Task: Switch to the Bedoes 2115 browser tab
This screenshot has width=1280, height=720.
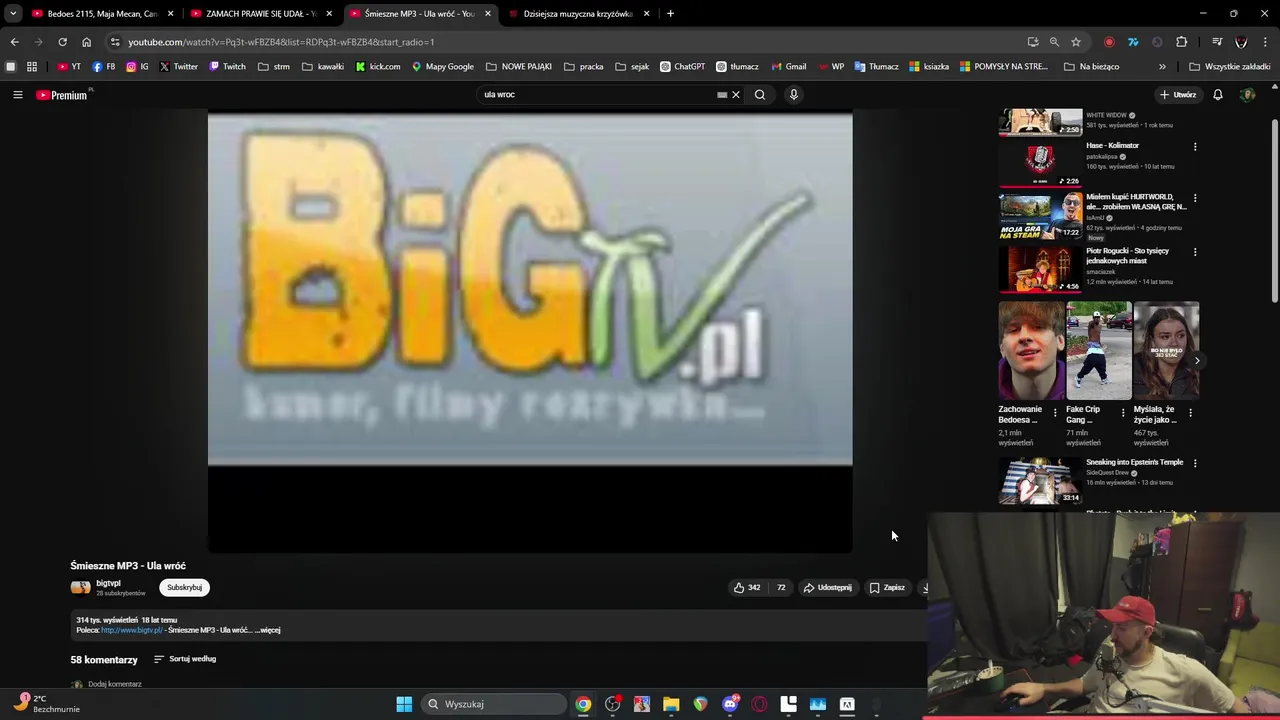Action: (x=100, y=14)
